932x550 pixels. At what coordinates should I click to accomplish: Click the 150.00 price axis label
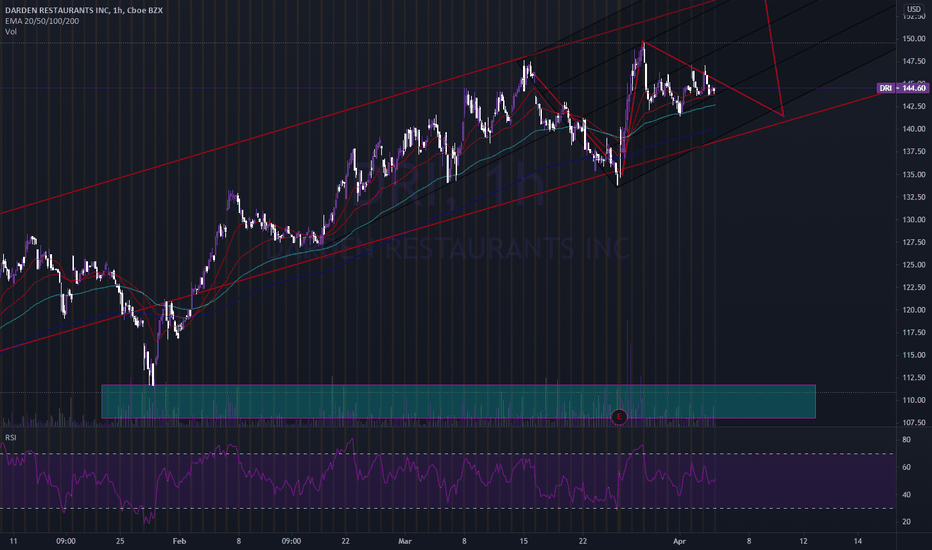click(x=914, y=39)
